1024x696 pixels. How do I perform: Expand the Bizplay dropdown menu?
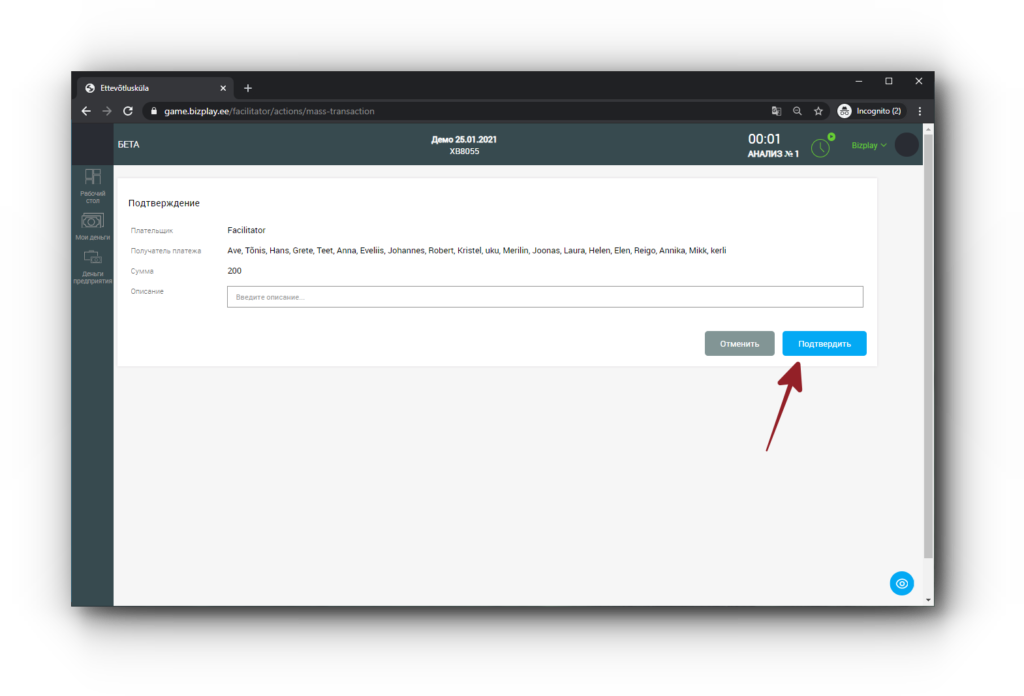(868, 145)
